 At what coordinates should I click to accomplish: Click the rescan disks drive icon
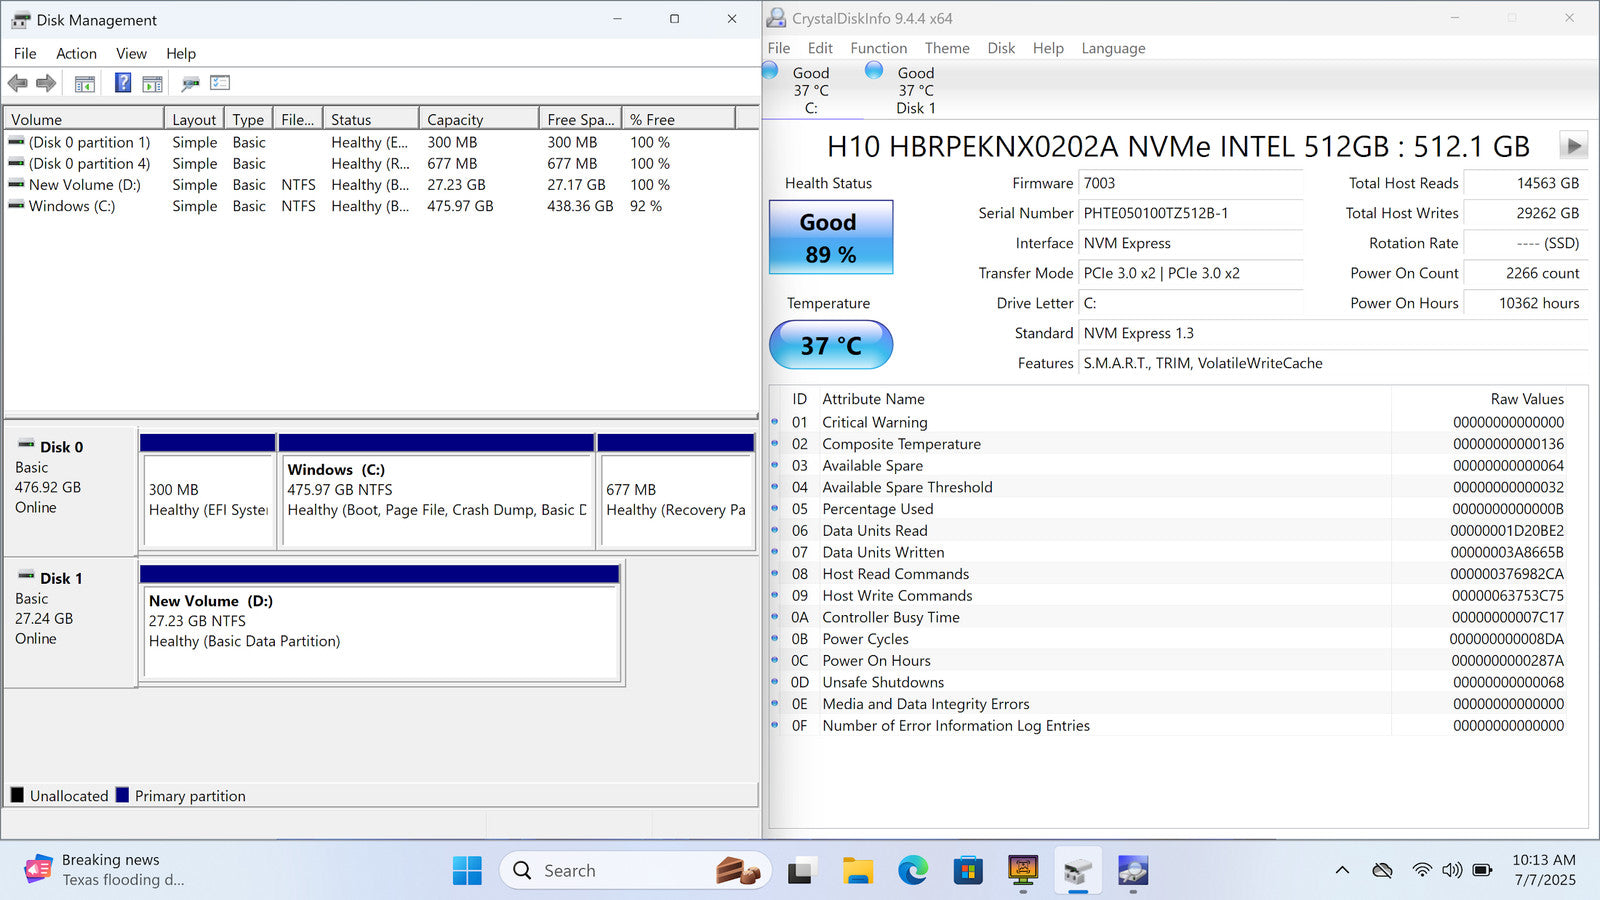point(190,83)
